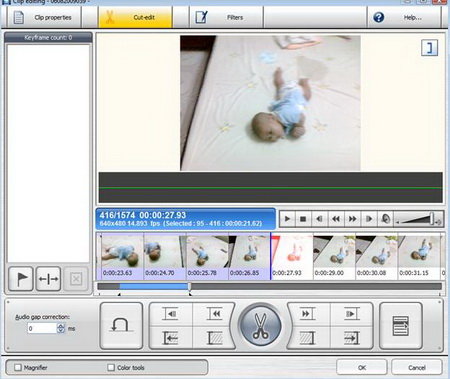Image resolution: width=450 pixels, height=379 pixels.
Task: Click the top-left frame-back selection-start button
Action: pos(170,314)
